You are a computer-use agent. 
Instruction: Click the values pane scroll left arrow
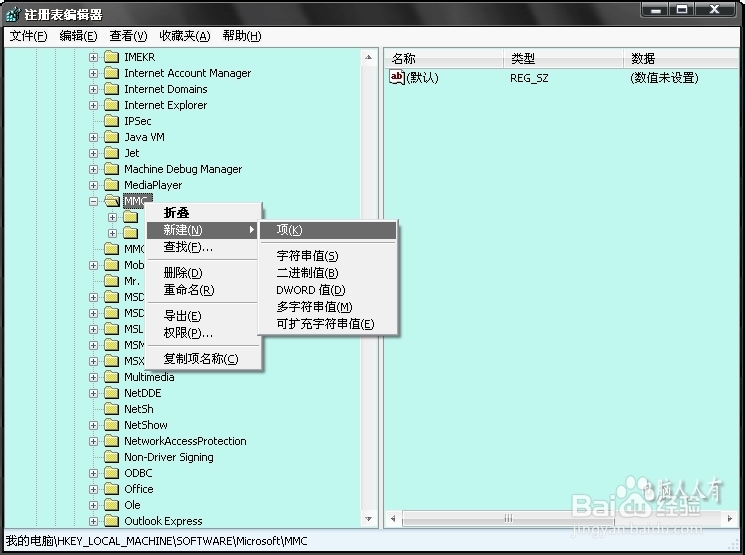[x=393, y=518]
